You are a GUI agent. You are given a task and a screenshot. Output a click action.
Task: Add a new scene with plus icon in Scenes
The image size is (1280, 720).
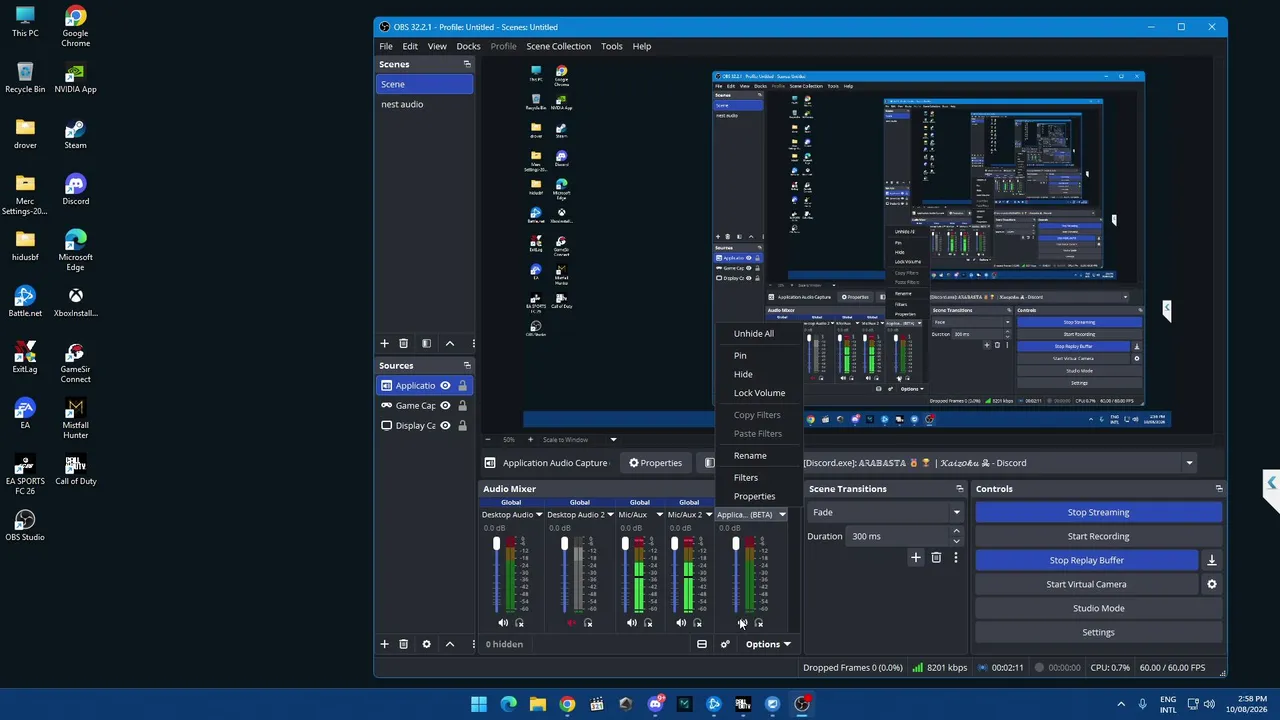coord(384,343)
